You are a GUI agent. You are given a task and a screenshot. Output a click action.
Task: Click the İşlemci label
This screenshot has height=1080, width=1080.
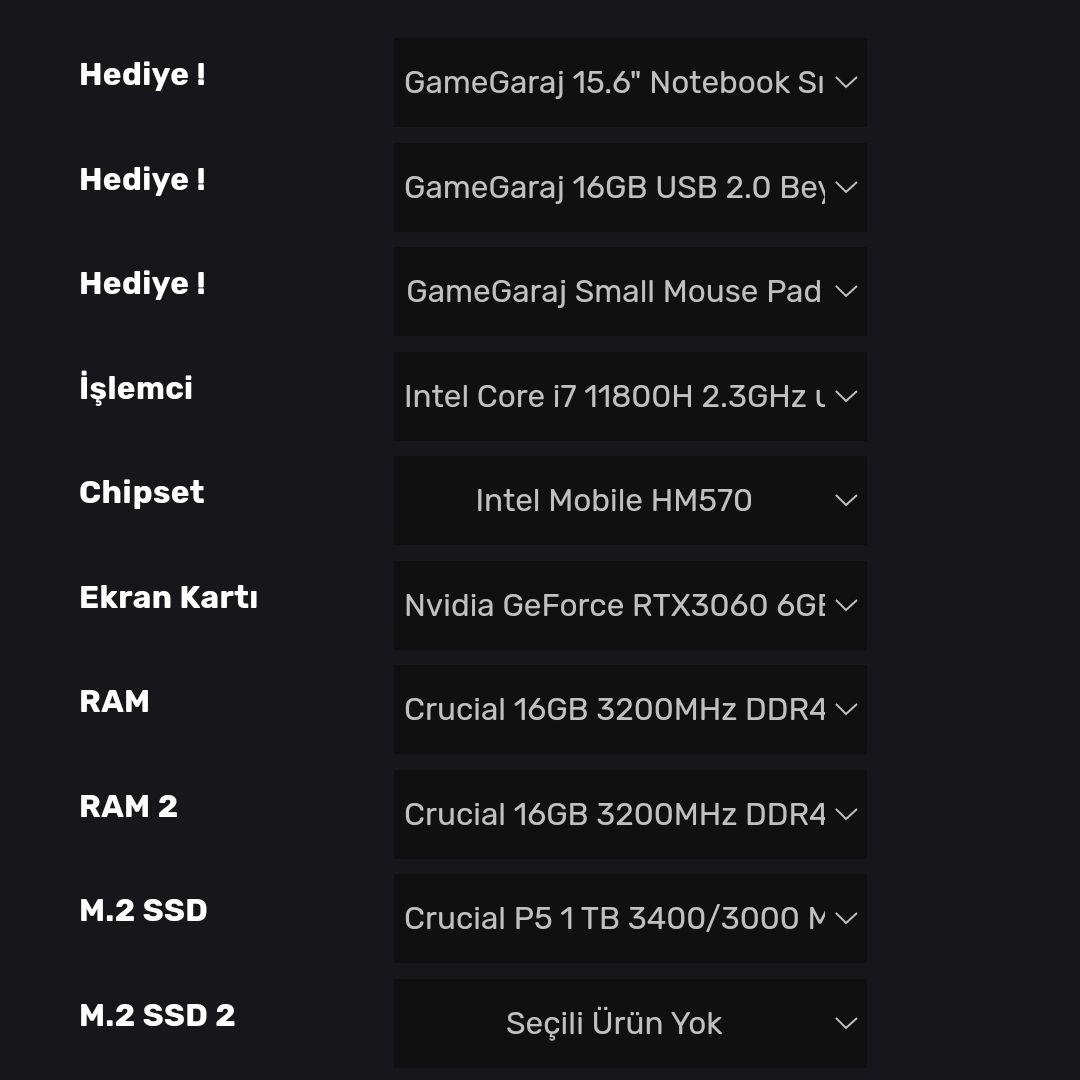136,388
